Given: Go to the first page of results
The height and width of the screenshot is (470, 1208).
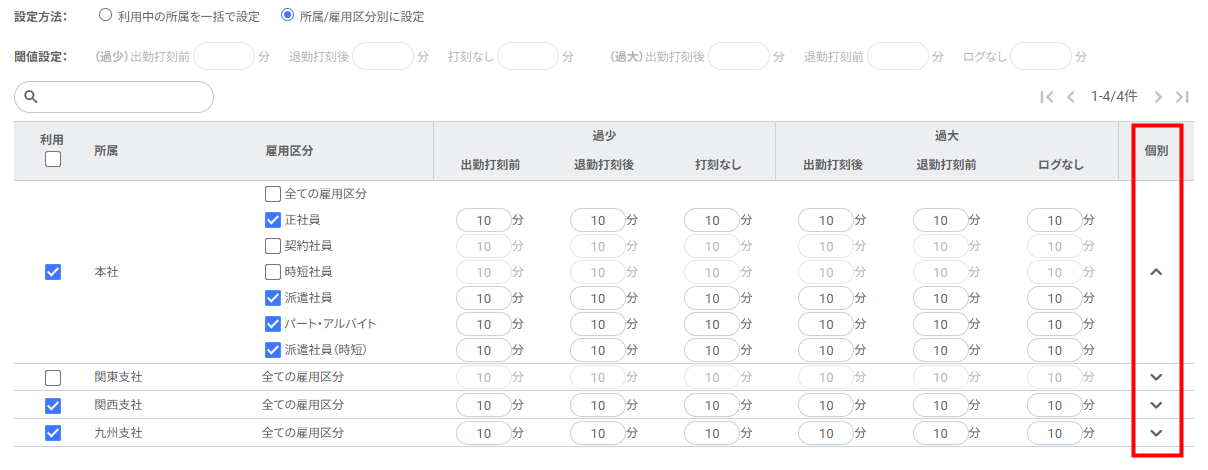Looking at the screenshot, I should point(1046,97).
